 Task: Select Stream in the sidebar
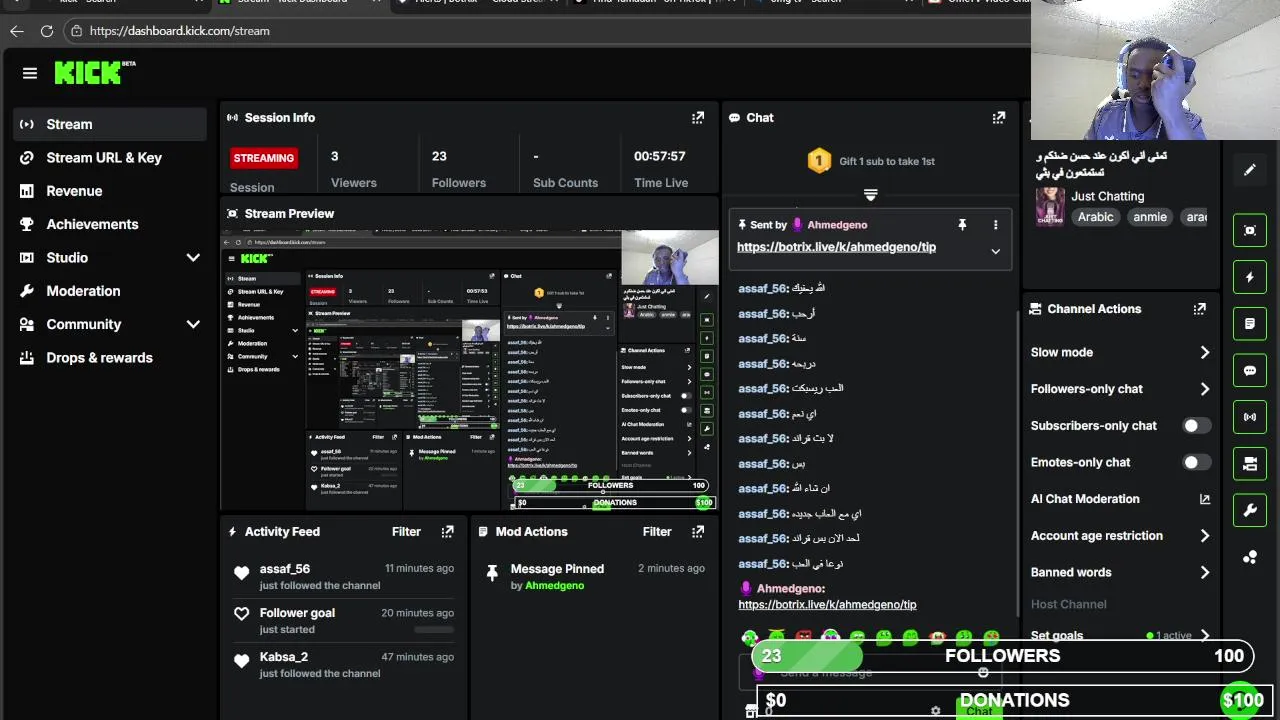[x=110, y=124]
